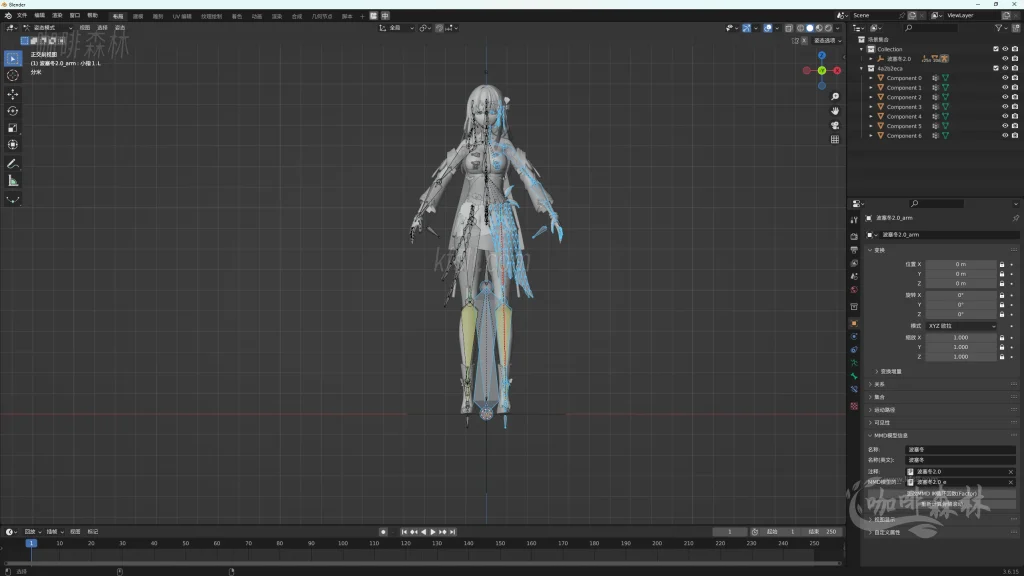Select the Transform tool

(x=12, y=145)
